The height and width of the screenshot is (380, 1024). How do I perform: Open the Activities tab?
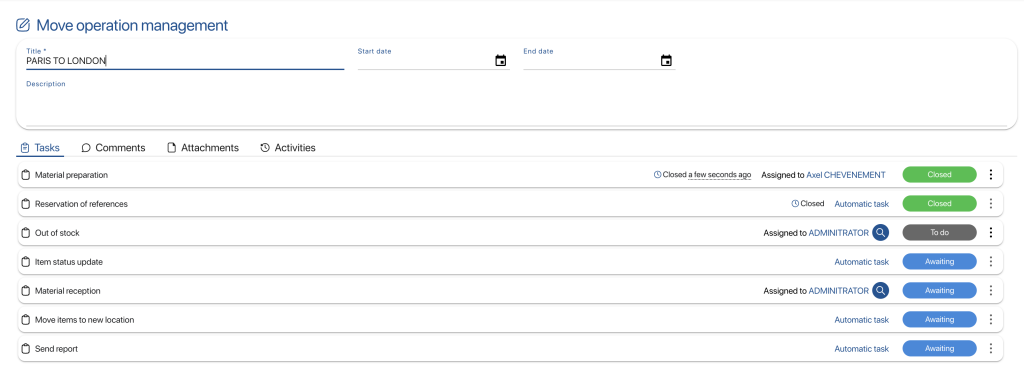pyautogui.click(x=287, y=148)
